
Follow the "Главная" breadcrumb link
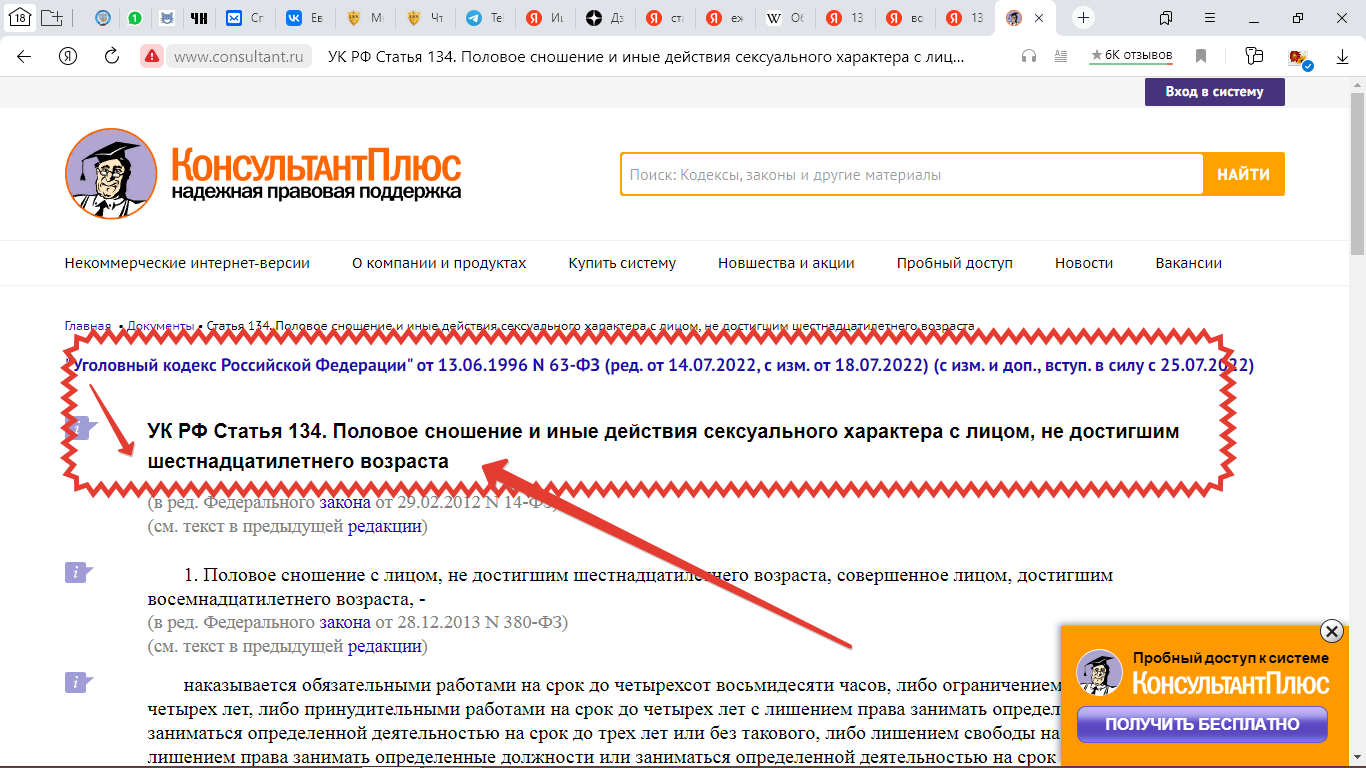(x=88, y=326)
